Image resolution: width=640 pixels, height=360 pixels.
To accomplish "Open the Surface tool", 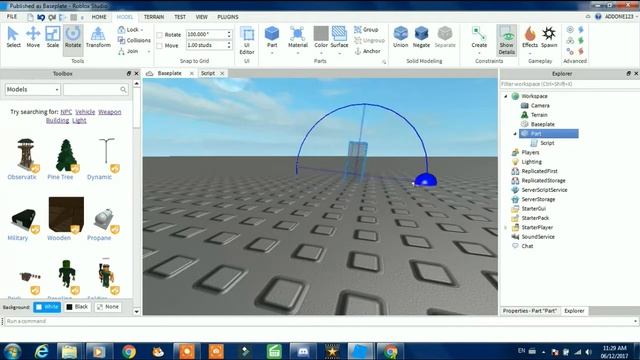I will click(x=339, y=37).
